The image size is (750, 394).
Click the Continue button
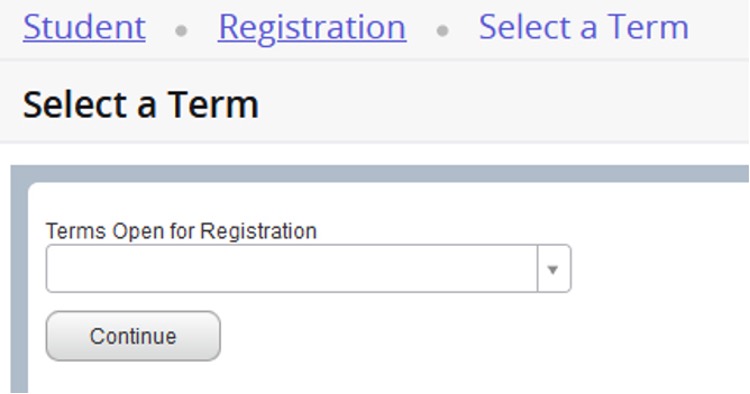click(x=133, y=336)
